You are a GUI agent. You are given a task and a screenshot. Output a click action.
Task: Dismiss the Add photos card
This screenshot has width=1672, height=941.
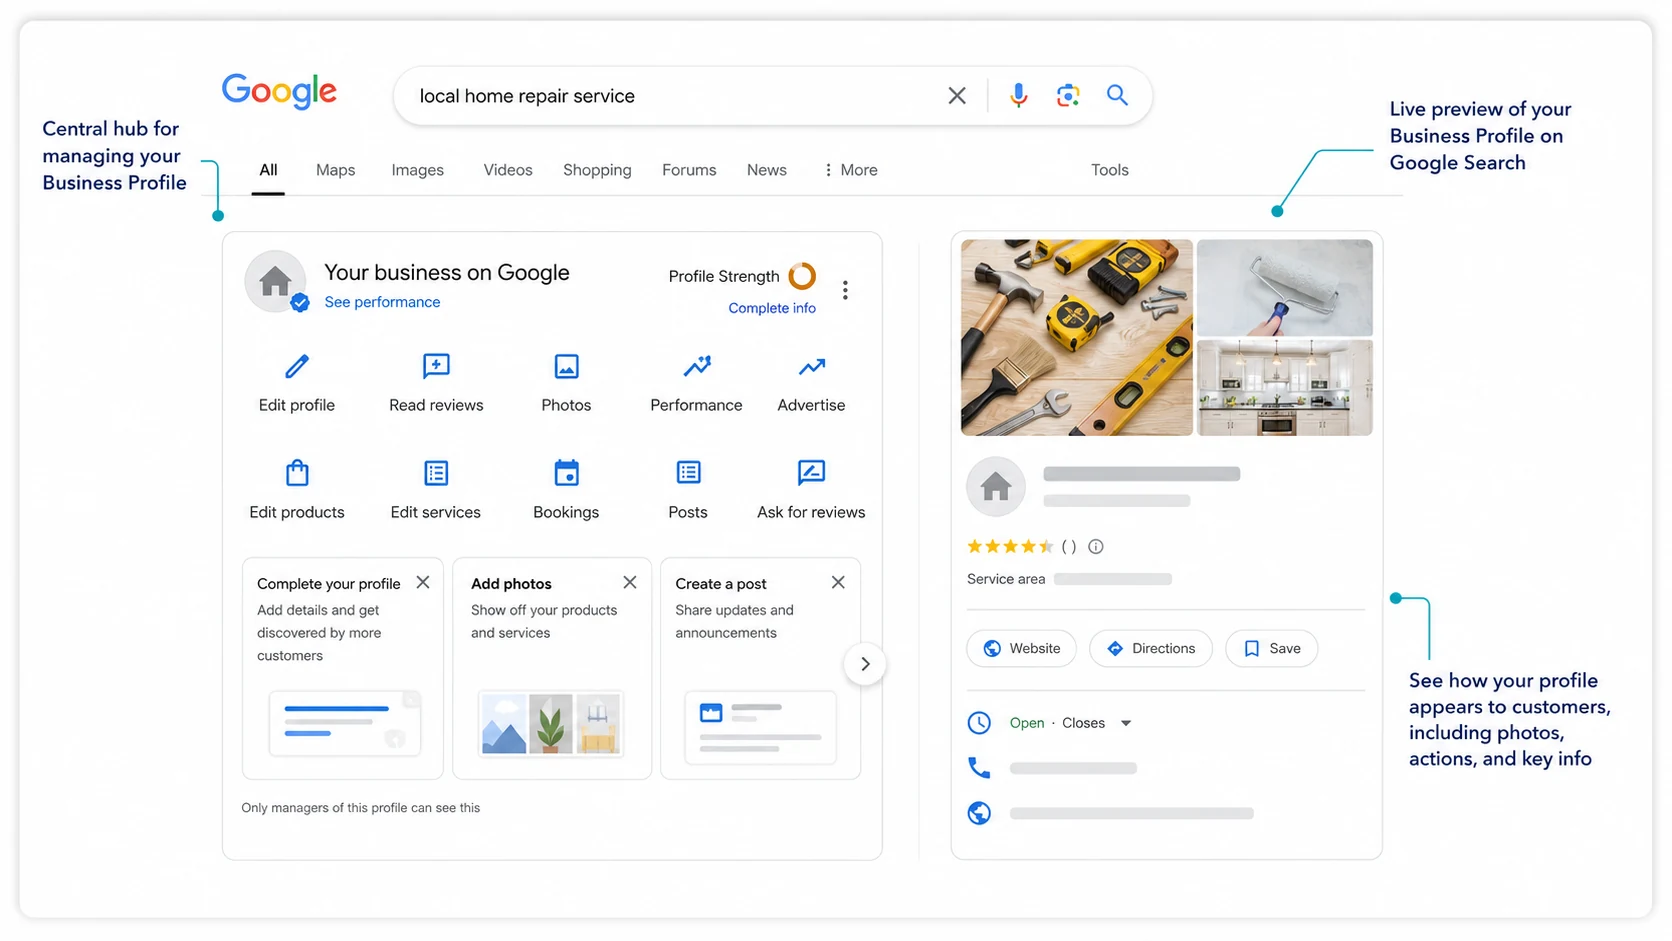pos(630,582)
